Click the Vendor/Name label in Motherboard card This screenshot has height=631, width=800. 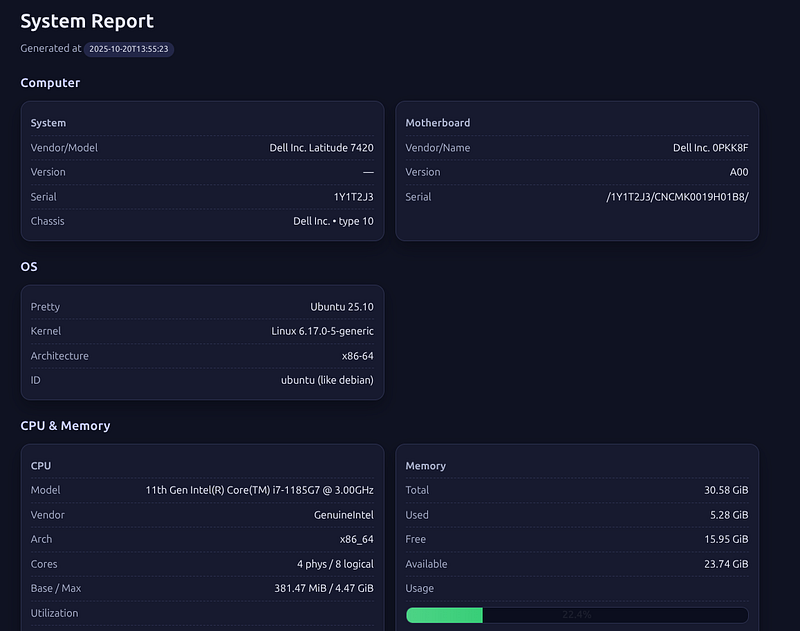tap(438, 147)
